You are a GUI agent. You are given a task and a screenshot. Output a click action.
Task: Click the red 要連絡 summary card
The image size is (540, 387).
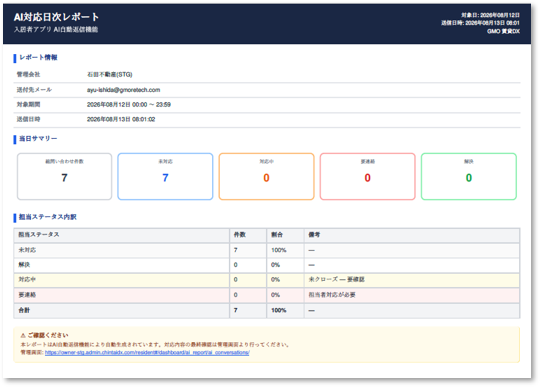point(367,176)
